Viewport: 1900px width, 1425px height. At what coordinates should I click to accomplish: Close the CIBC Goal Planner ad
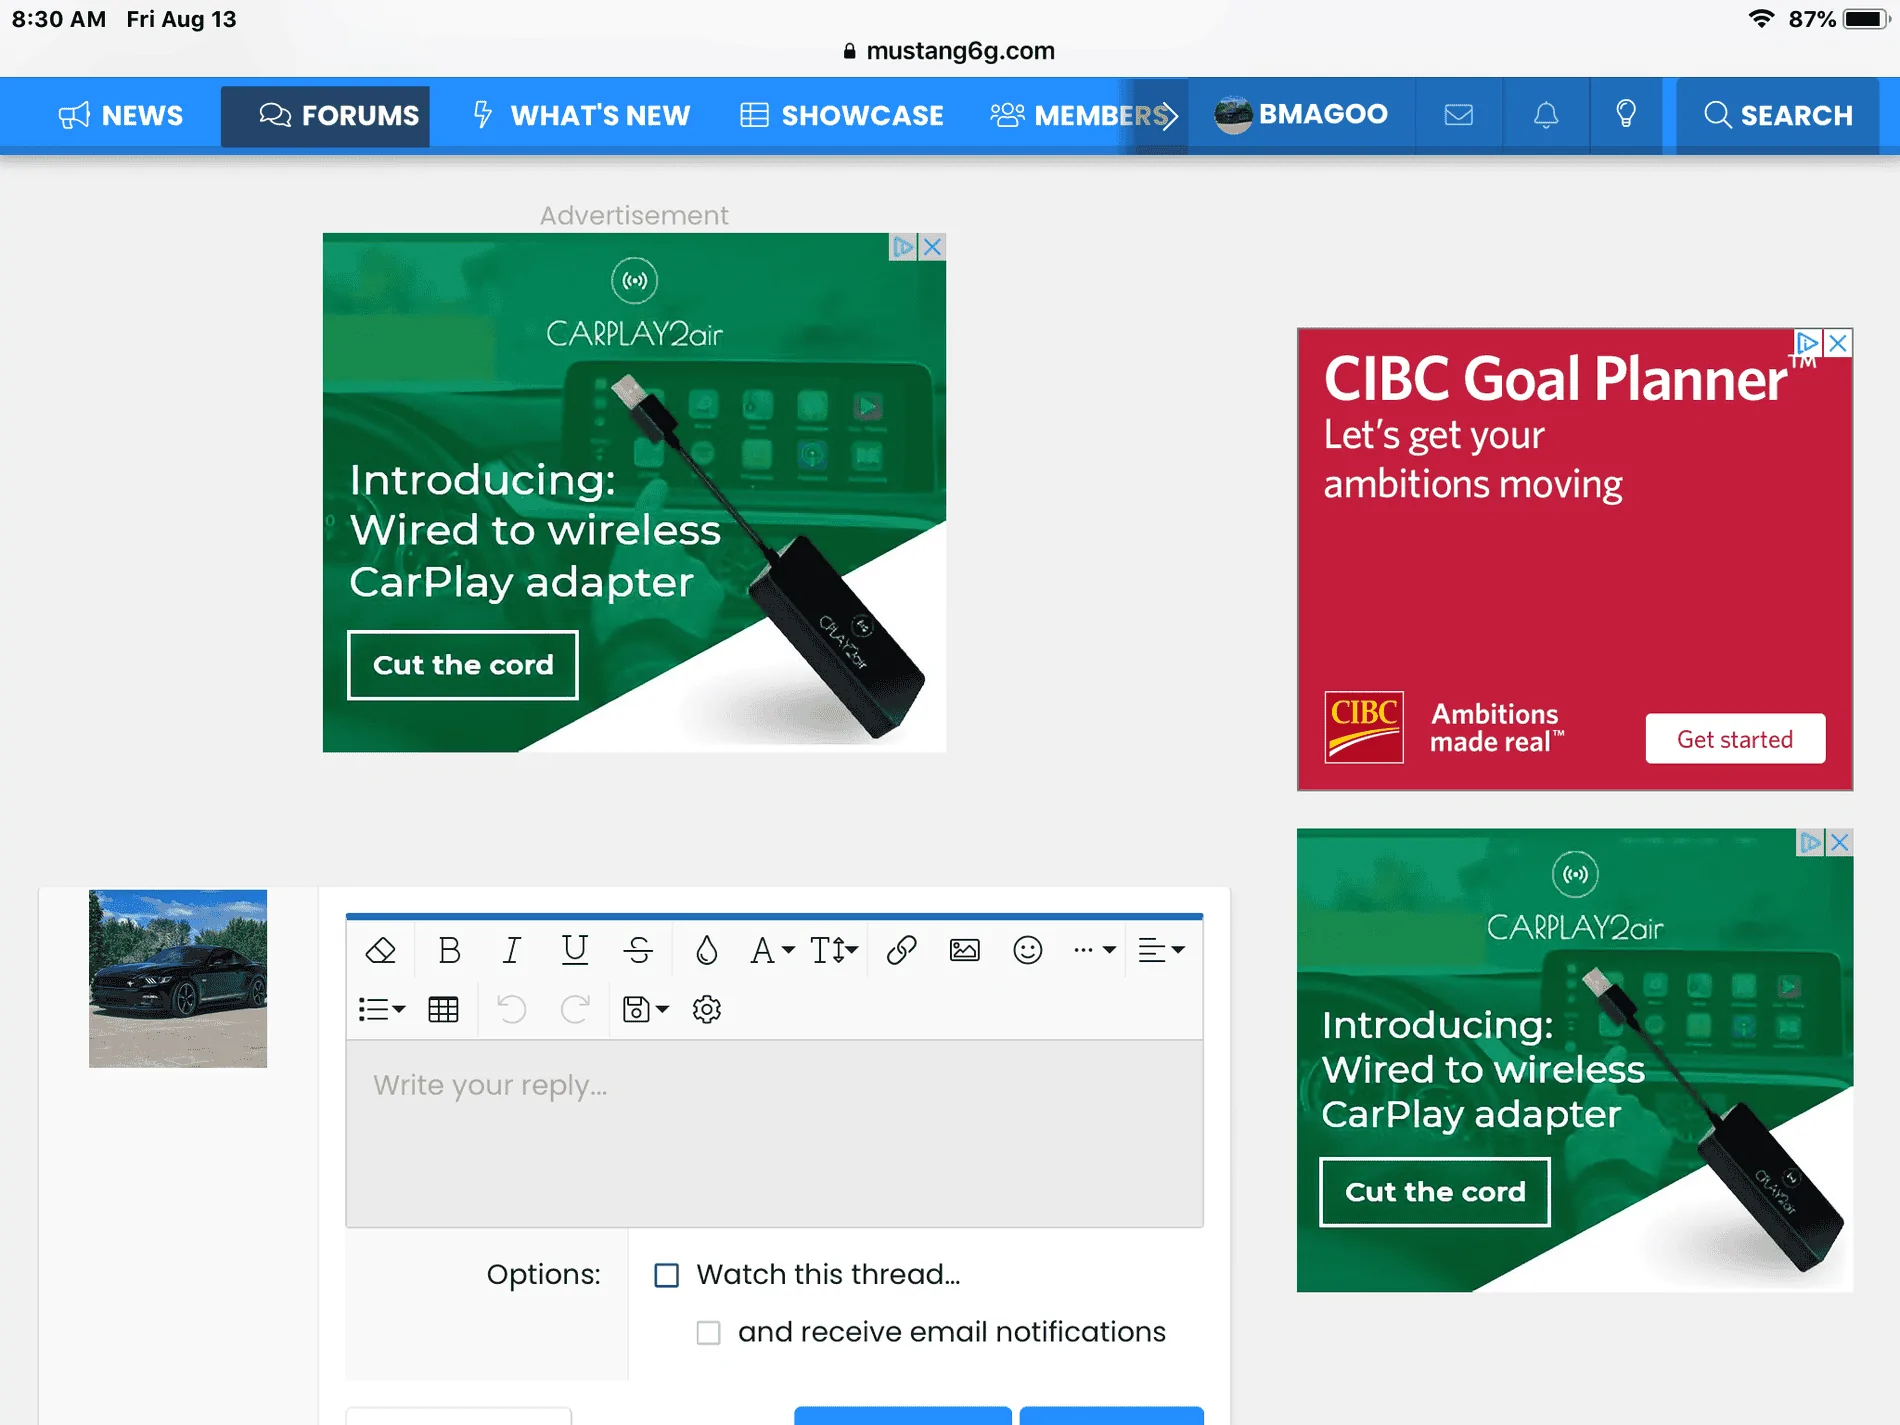click(x=1838, y=343)
